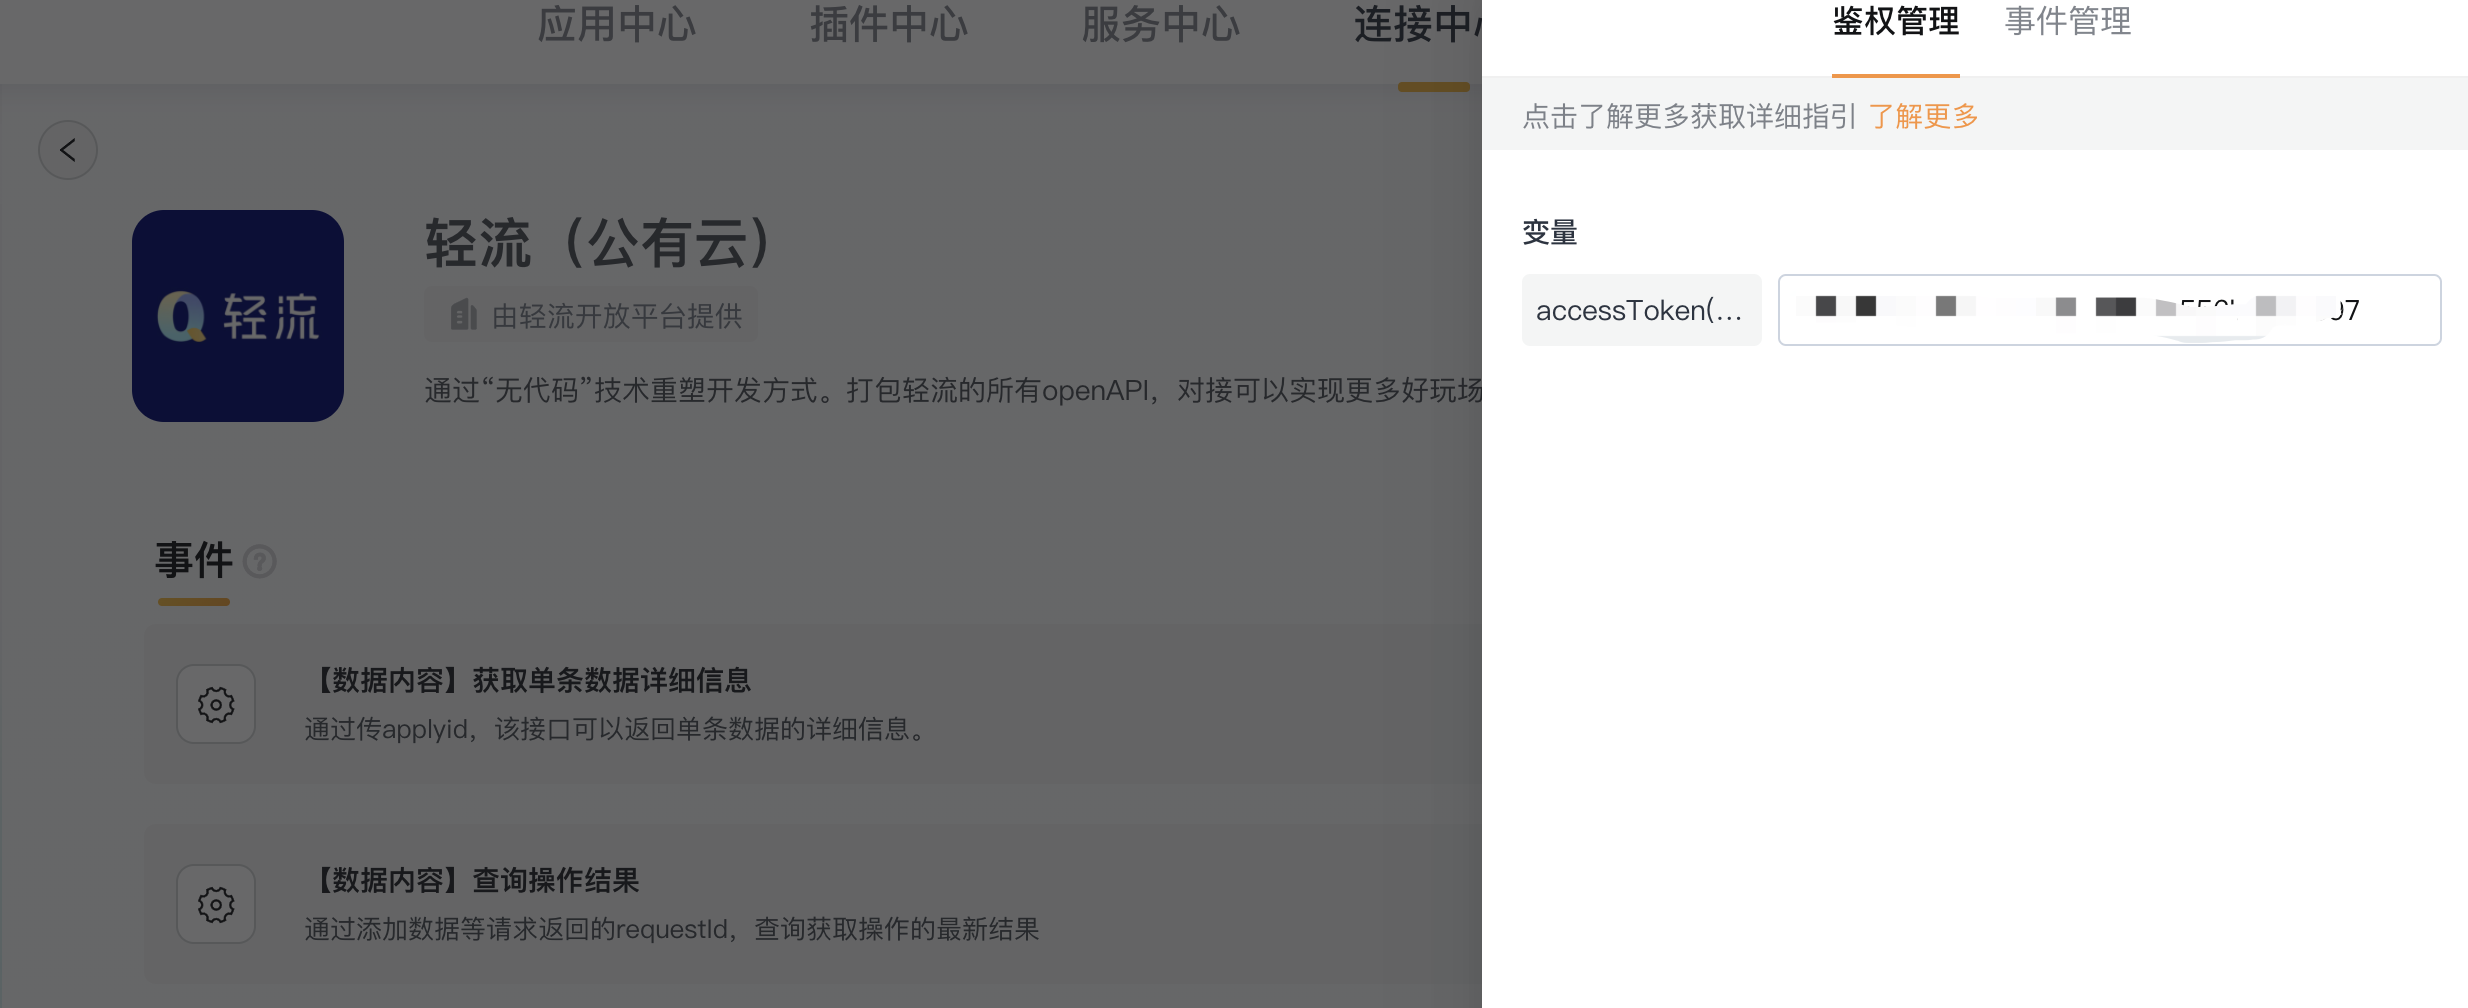Click description 通过传applyid，该接口可以返回单条数据的详细信息
This screenshot has width=2468, height=1008.
pos(617,729)
